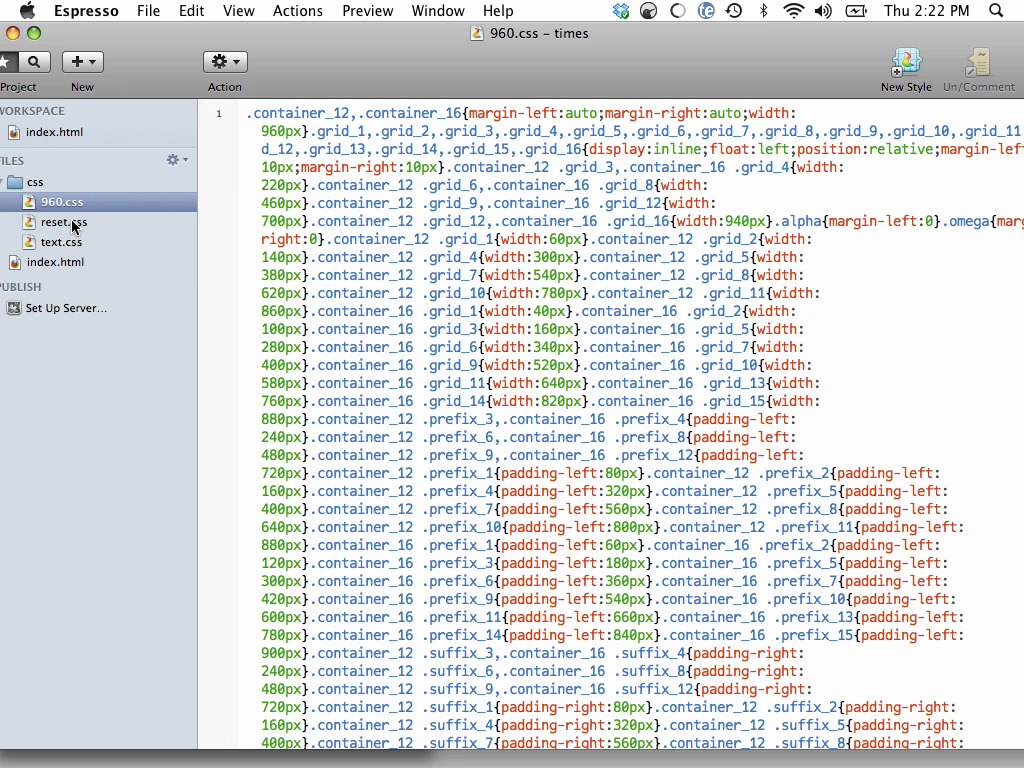The image size is (1024, 768).
Task: Click the Set Up Server icon
Action: coord(14,308)
